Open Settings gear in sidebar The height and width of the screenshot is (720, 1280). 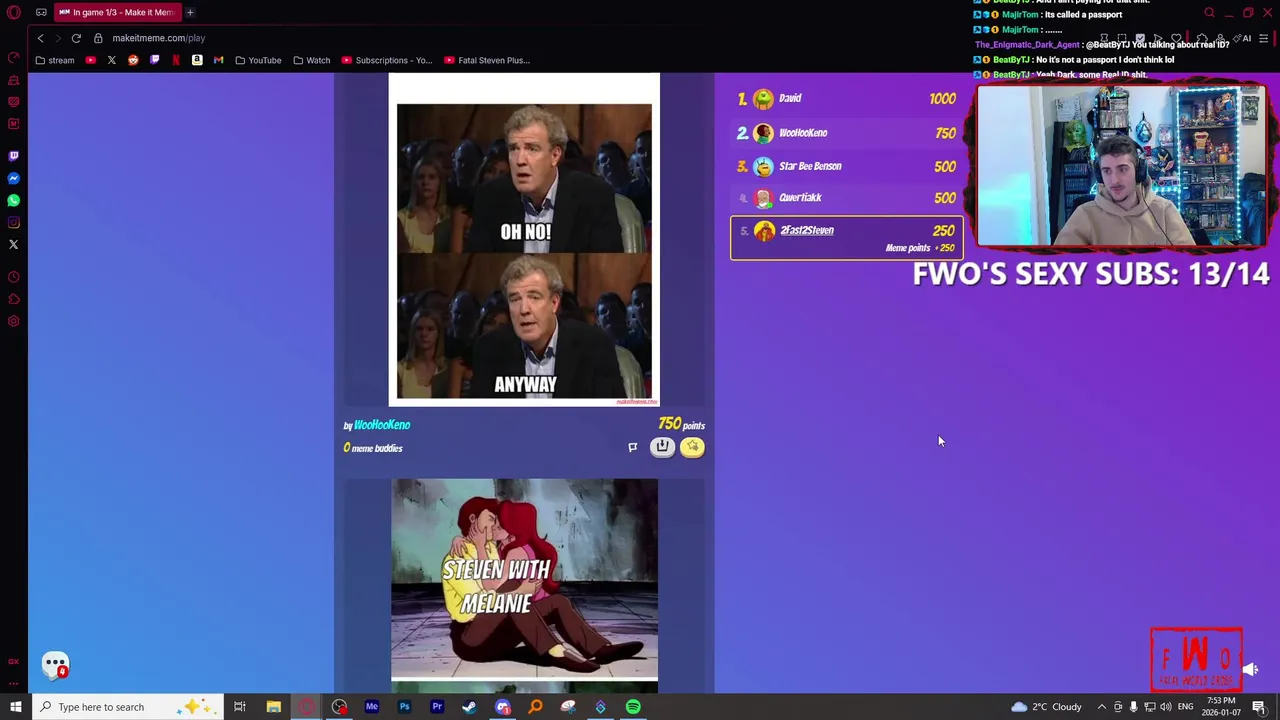[x=14, y=321]
